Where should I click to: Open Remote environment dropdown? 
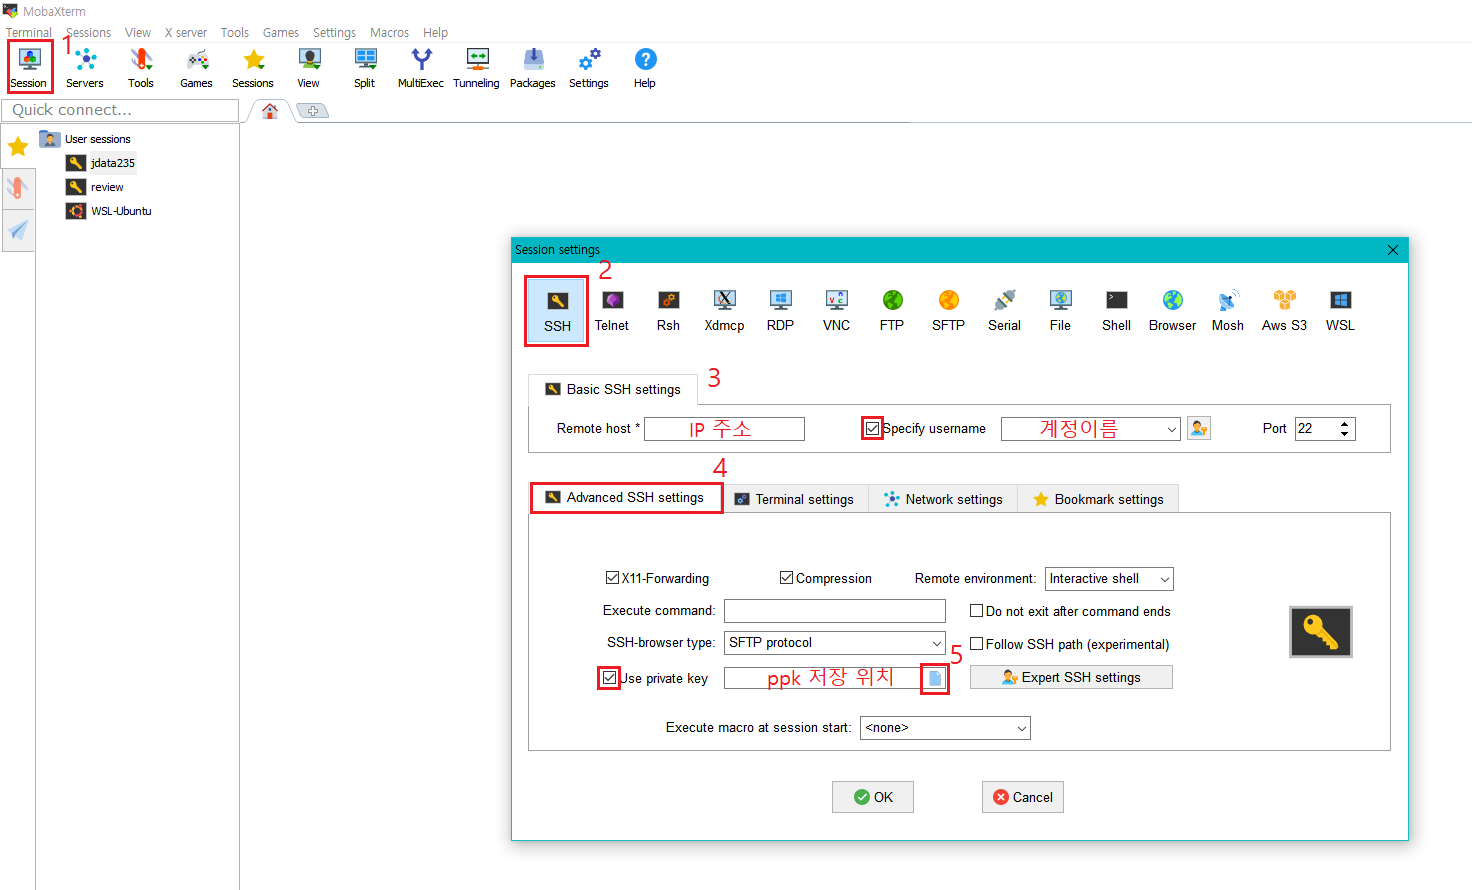(x=1109, y=579)
